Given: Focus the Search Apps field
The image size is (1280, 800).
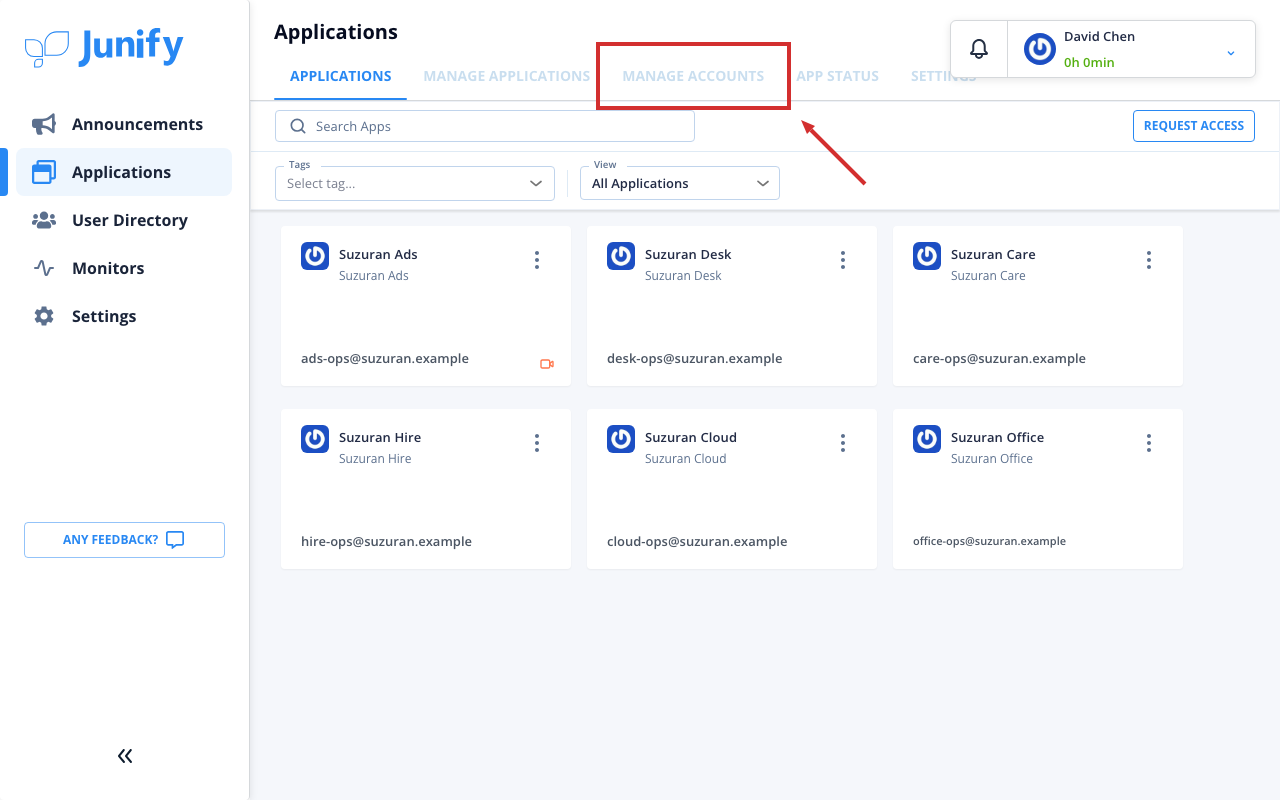Looking at the screenshot, I should tap(485, 126).
